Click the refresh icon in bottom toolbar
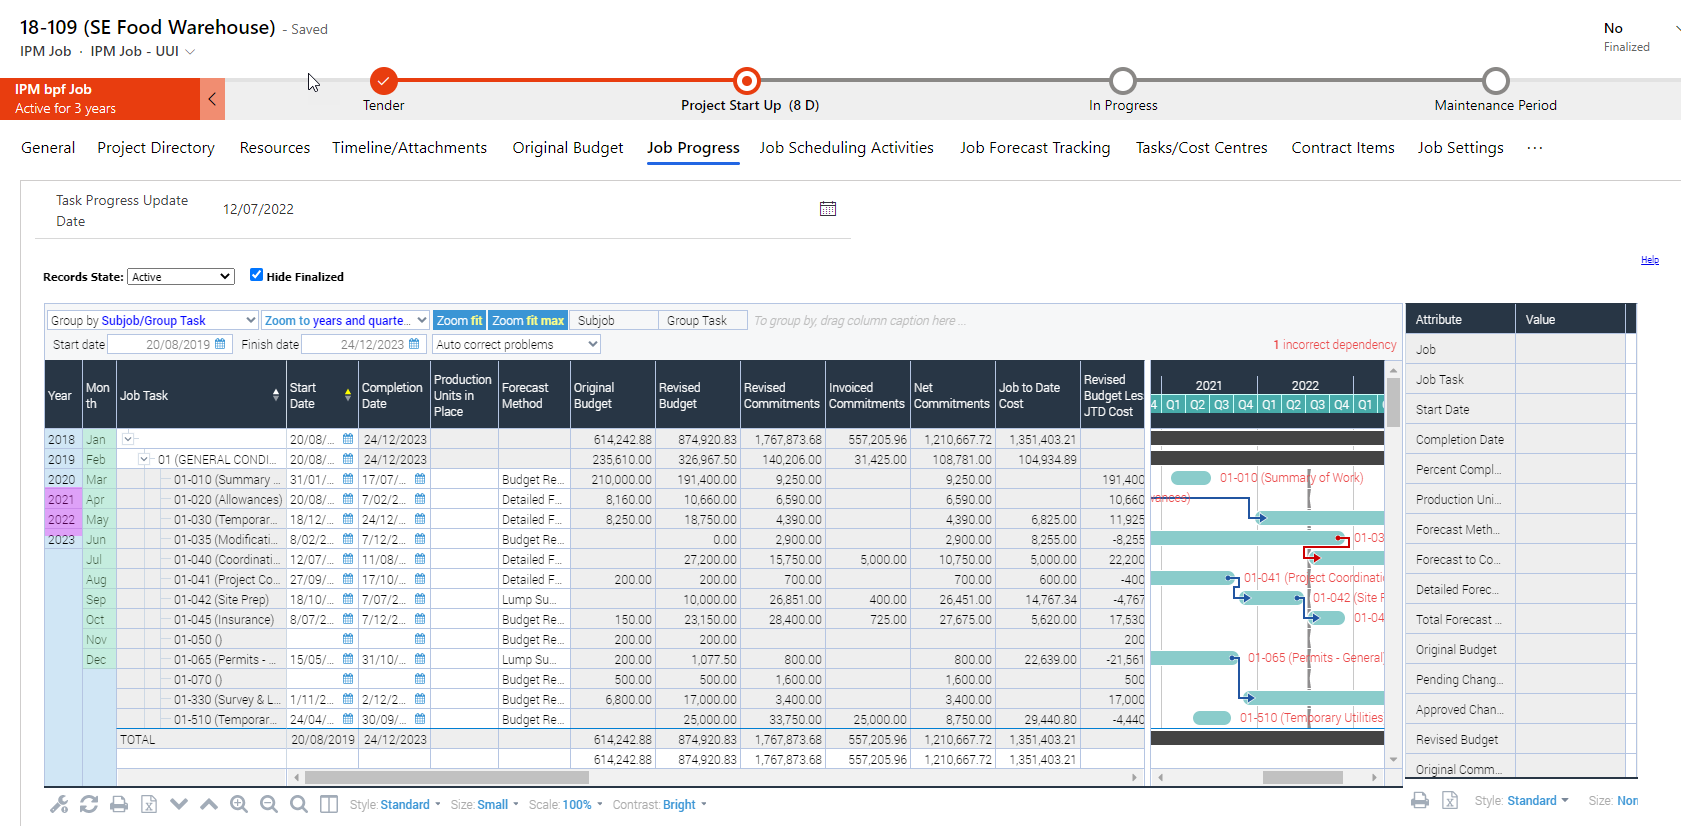 point(89,804)
